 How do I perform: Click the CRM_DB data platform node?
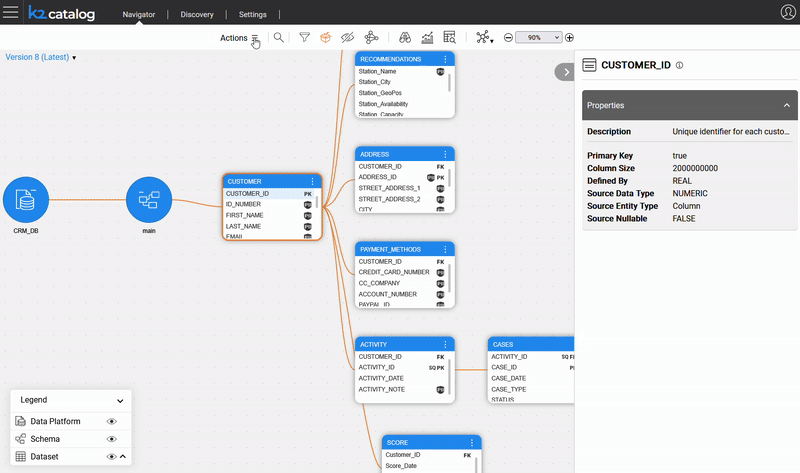(x=26, y=201)
